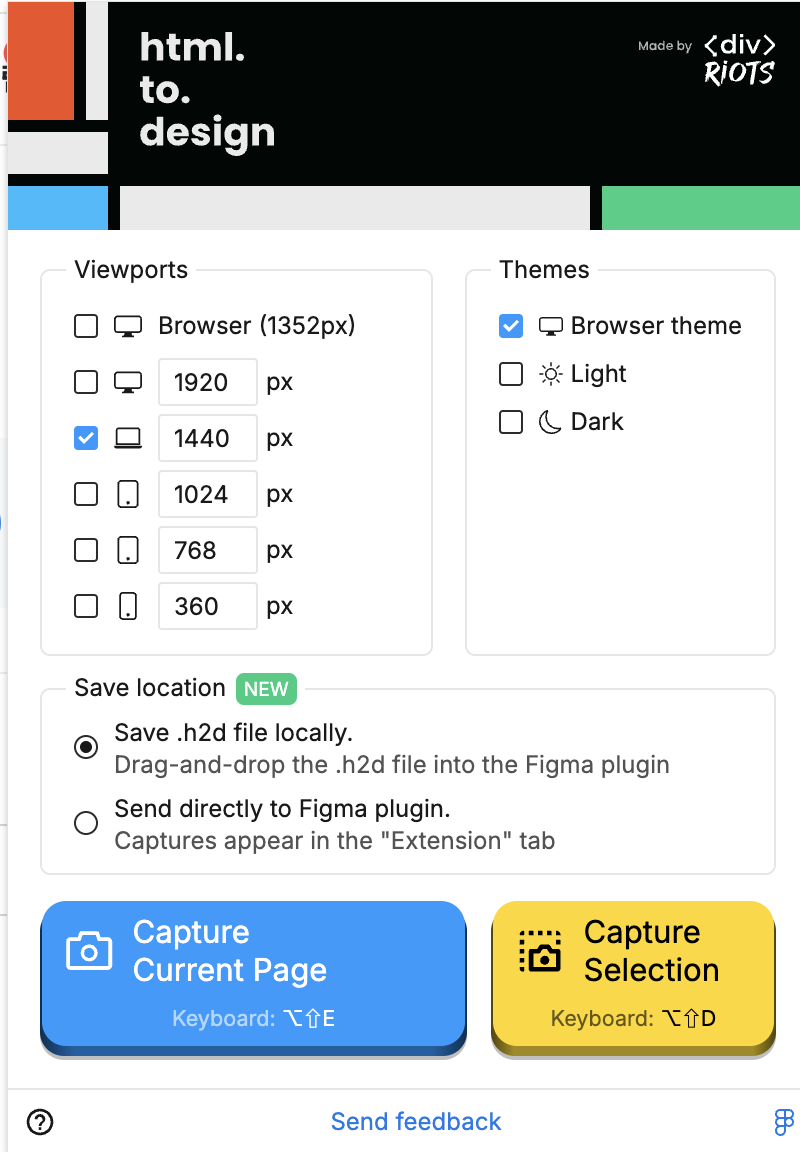Screen dimensions: 800x1152
Task: Select Send directly to Figma plugin
Action: point(87,823)
